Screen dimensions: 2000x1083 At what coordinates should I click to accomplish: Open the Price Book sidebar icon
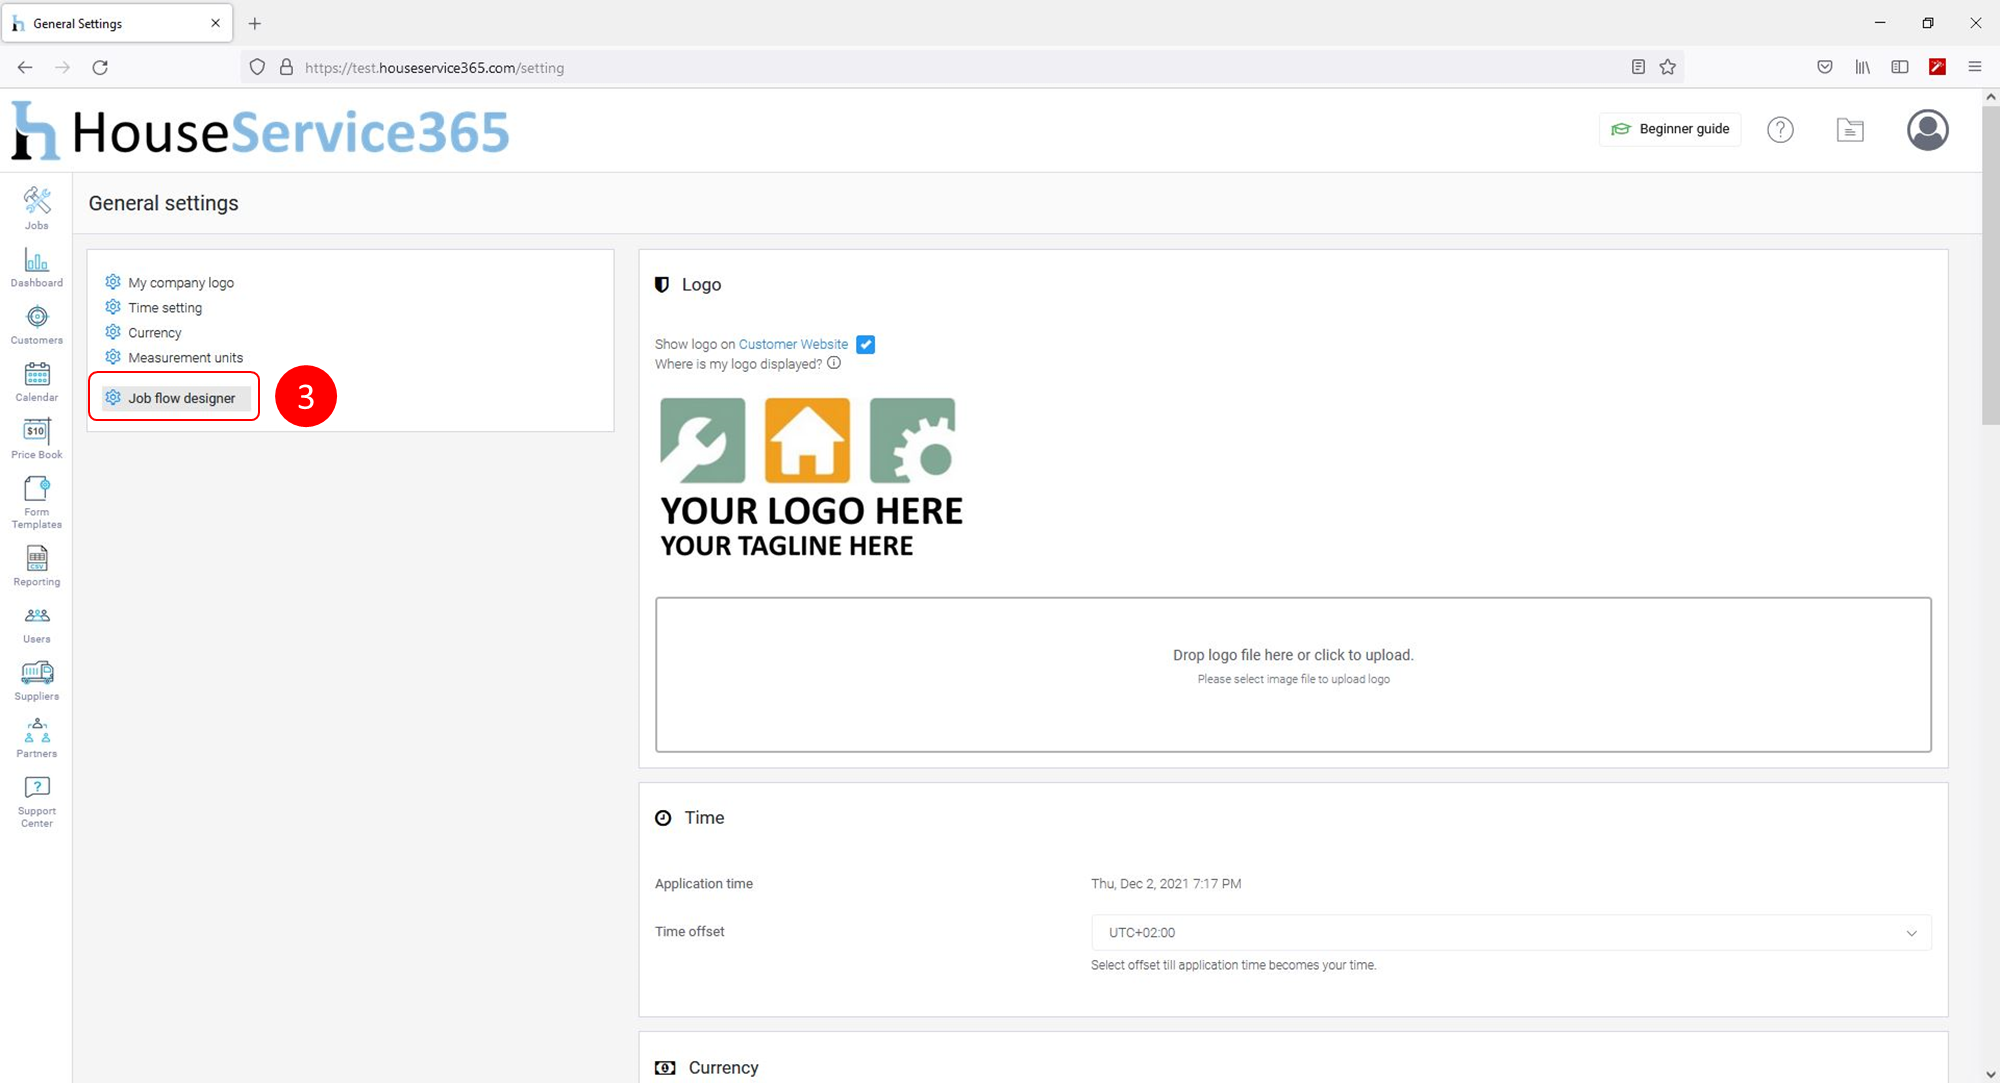click(37, 440)
